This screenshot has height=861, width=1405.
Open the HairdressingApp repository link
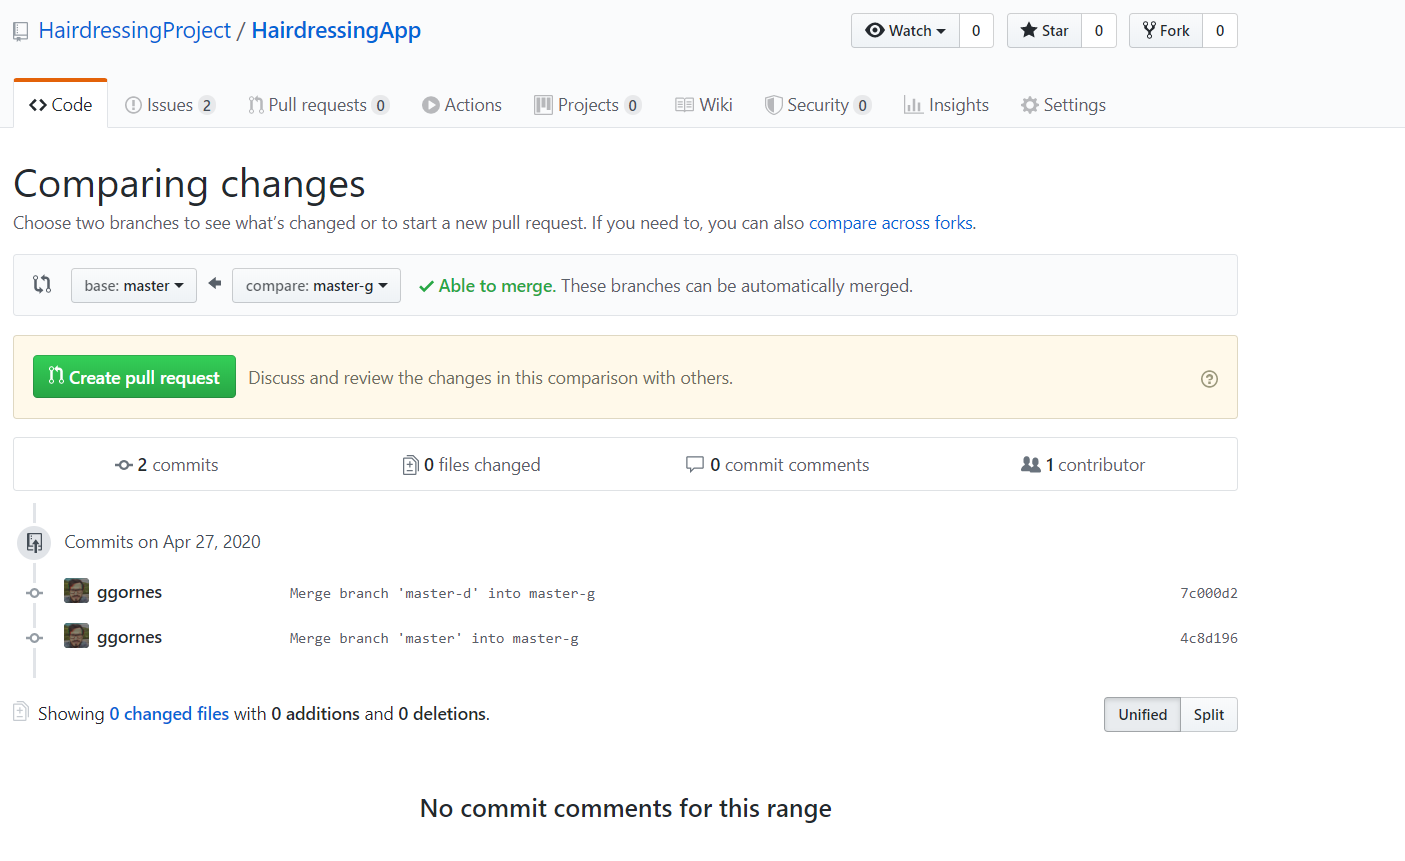(336, 31)
